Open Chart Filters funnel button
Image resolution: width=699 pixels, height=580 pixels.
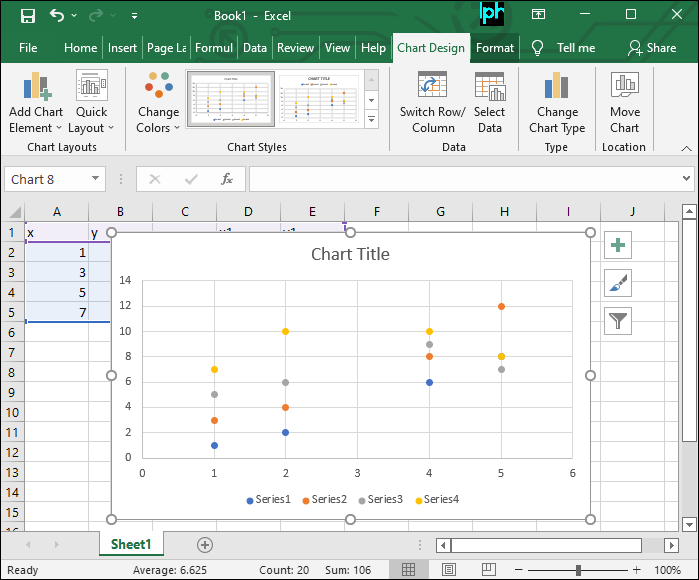(x=618, y=320)
